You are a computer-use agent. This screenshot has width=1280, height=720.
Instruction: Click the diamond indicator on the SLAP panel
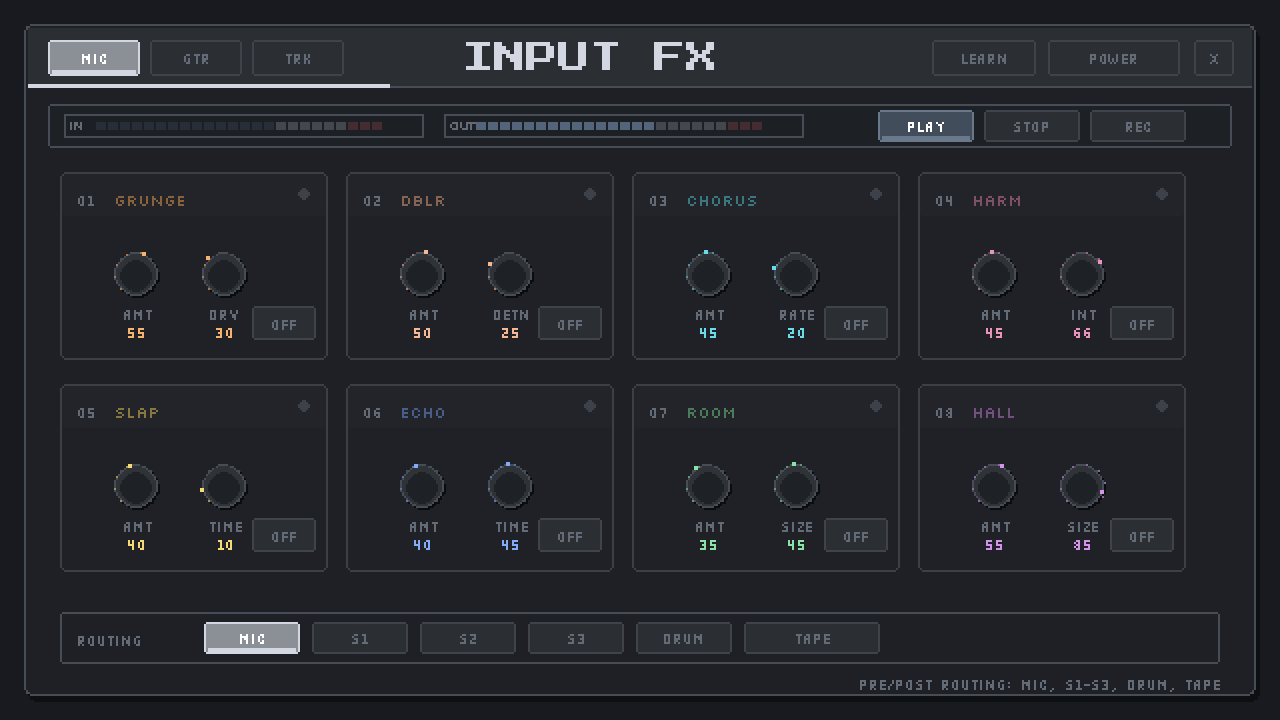click(x=304, y=406)
